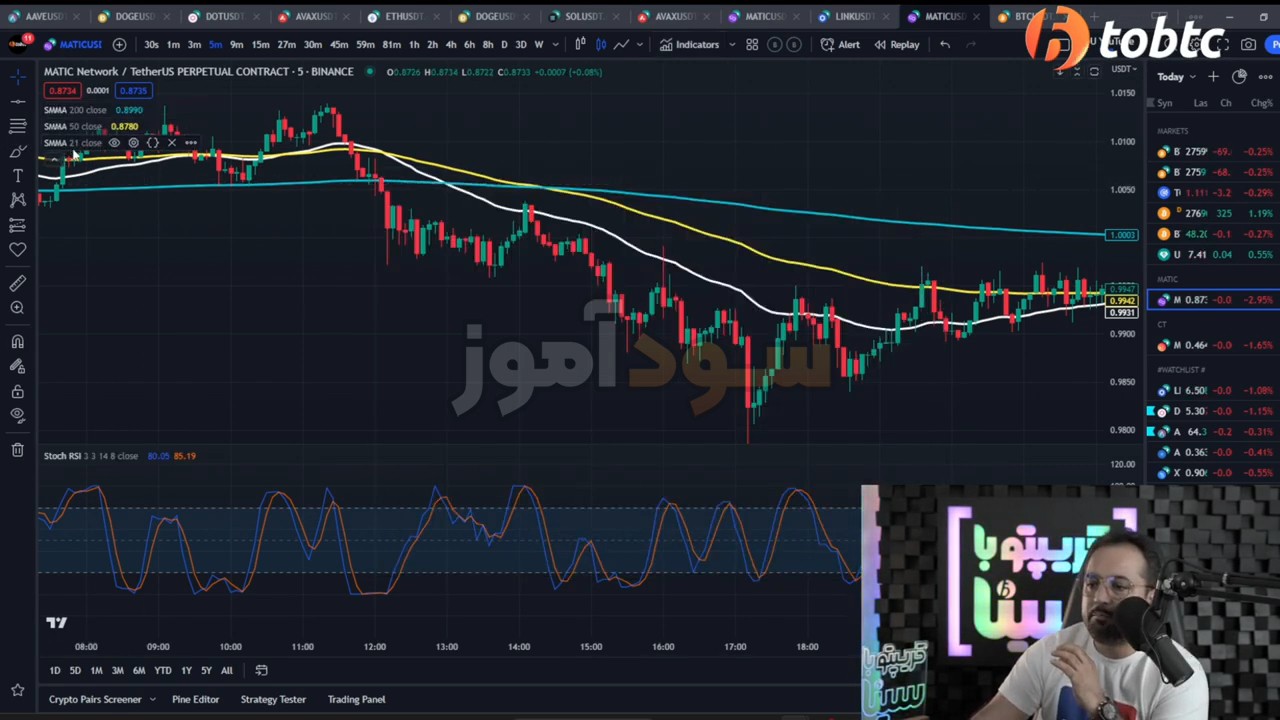Image resolution: width=1280 pixels, height=720 pixels.
Task: Set chart range to 1D
Action: 55,670
